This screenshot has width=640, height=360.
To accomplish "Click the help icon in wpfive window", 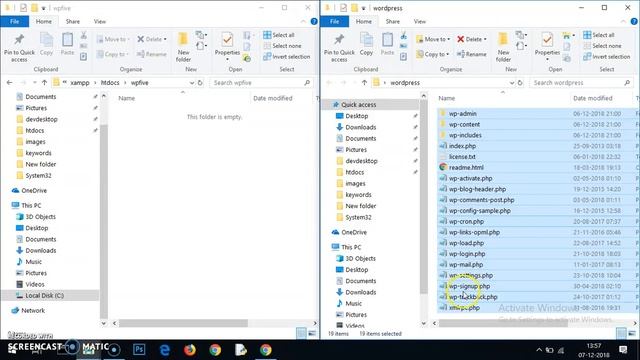I will tap(314, 22).
